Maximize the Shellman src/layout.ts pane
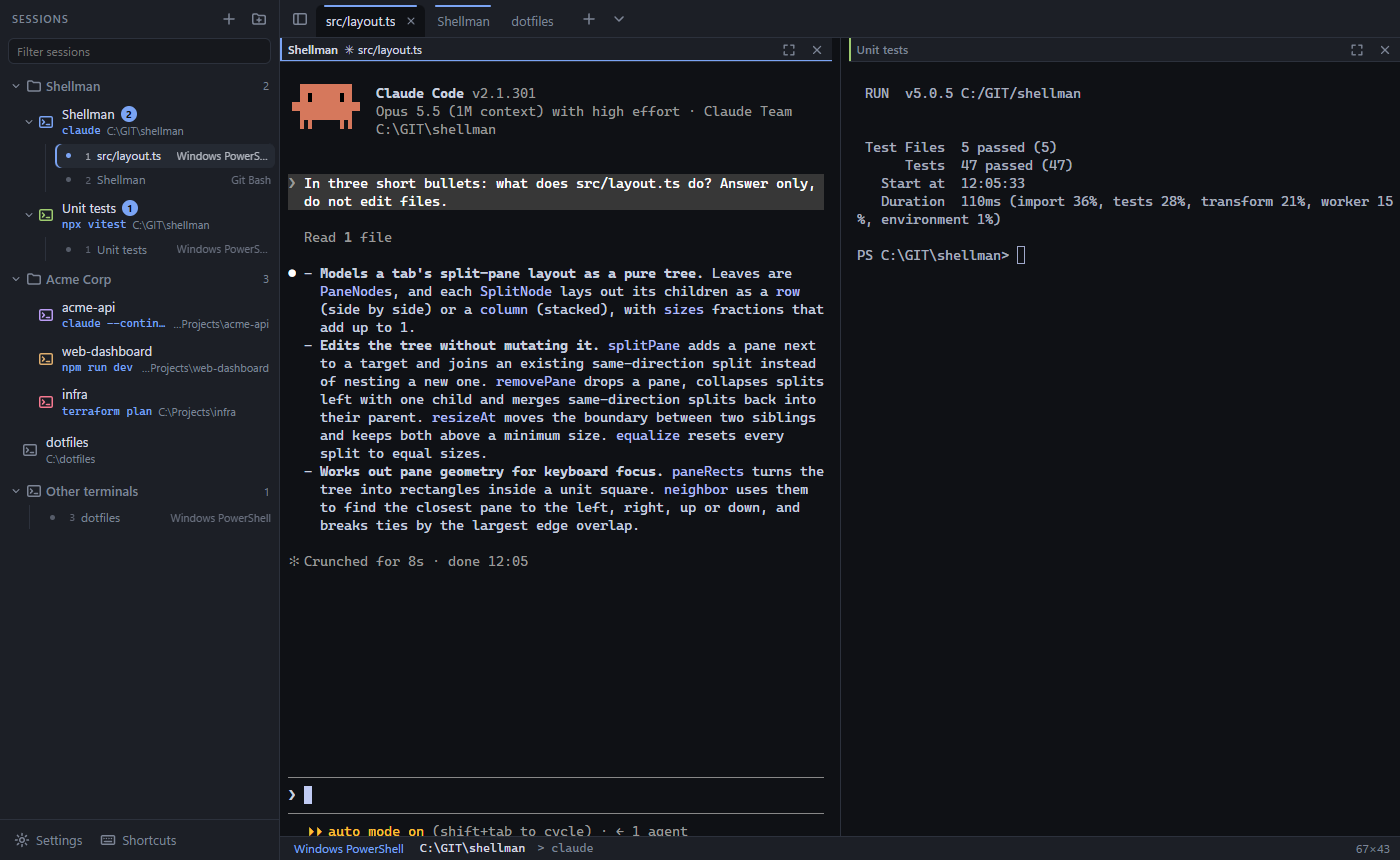Image resolution: width=1400 pixels, height=860 pixels. pos(789,50)
